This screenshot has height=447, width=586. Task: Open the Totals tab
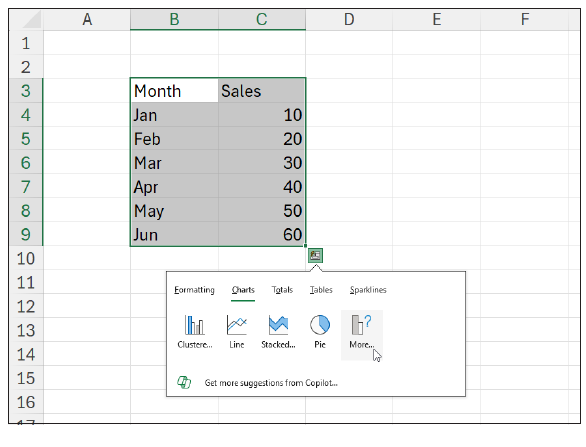[x=282, y=290]
